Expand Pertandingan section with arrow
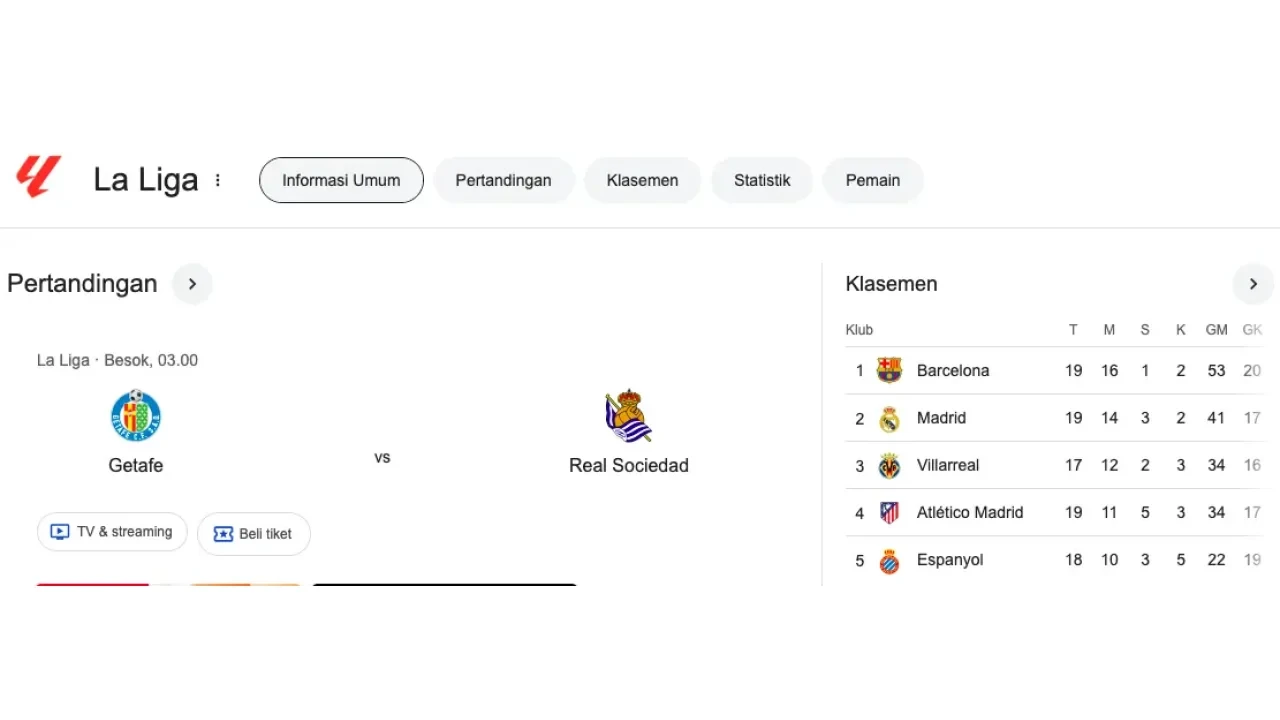Screen dimensions: 1280x720 [192, 284]
